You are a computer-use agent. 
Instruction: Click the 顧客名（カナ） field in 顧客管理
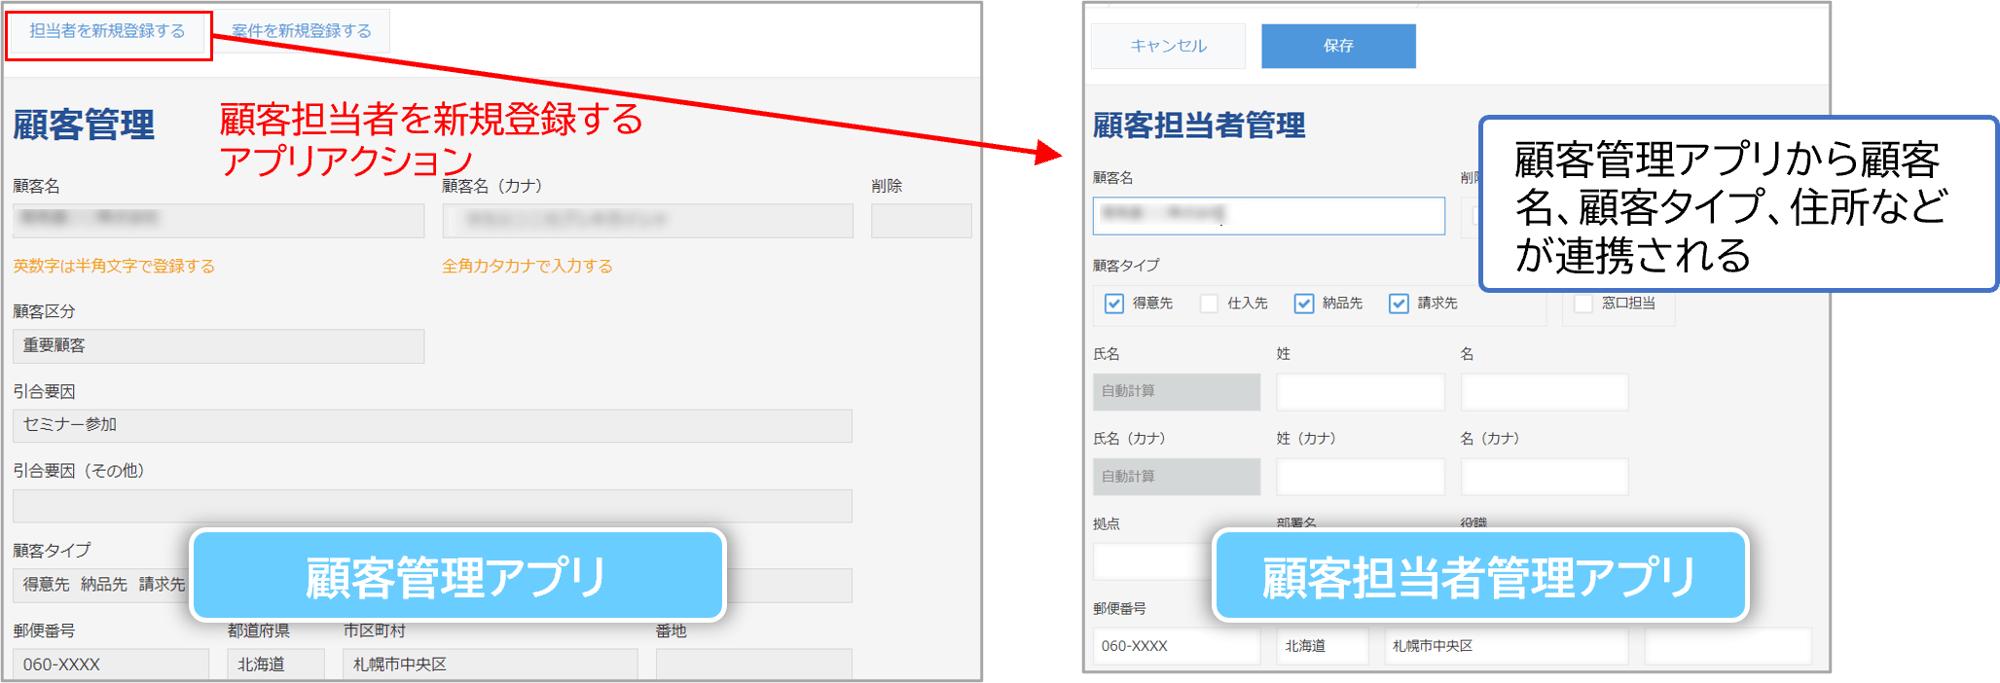pyautogui.click(x=648, y=220)
